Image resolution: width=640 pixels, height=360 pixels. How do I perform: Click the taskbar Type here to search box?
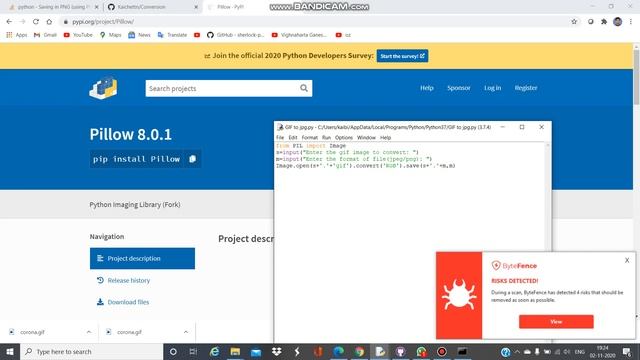(x=91, y=351)
